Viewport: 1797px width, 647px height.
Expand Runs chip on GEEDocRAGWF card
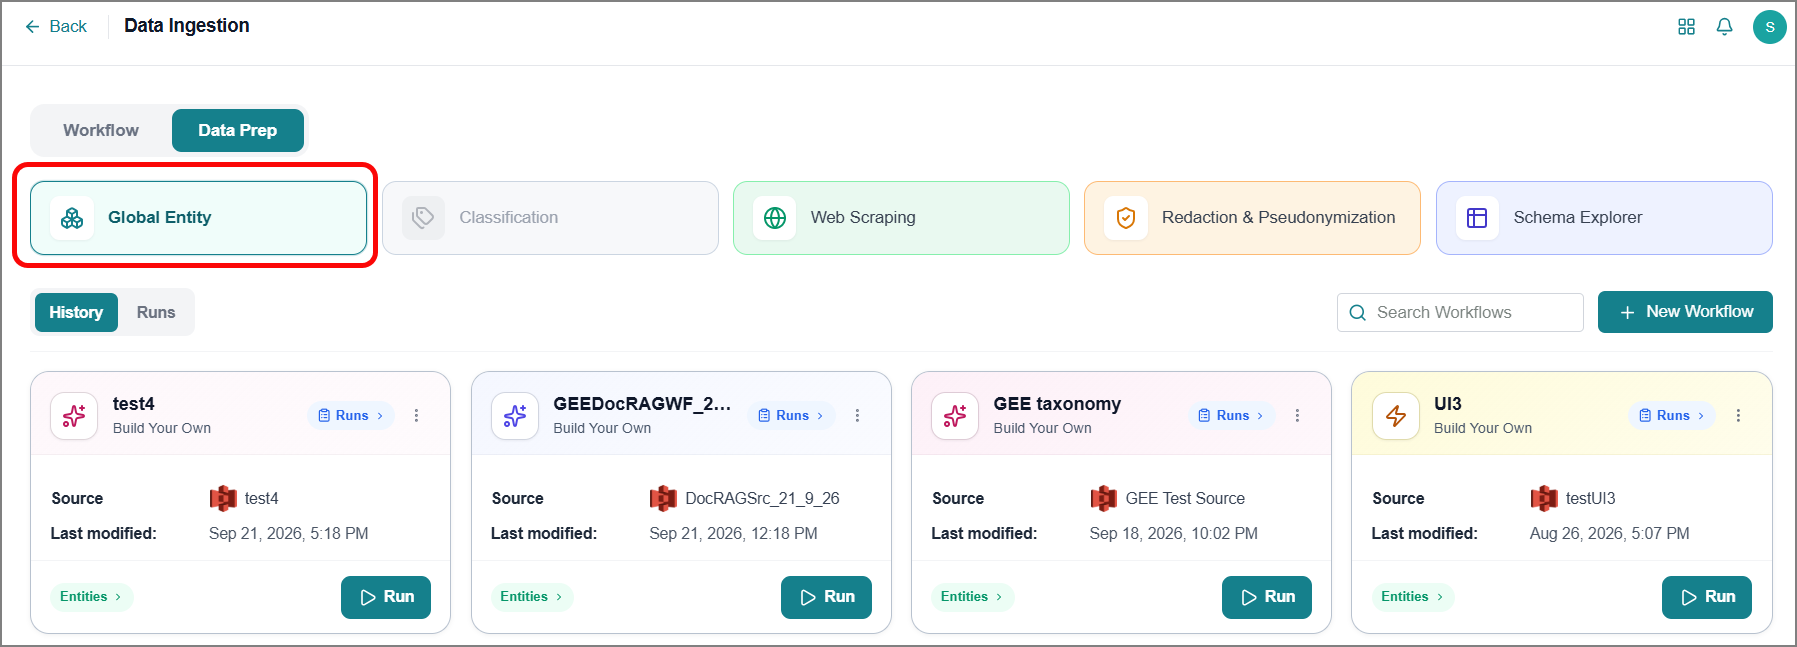point(791,415)
